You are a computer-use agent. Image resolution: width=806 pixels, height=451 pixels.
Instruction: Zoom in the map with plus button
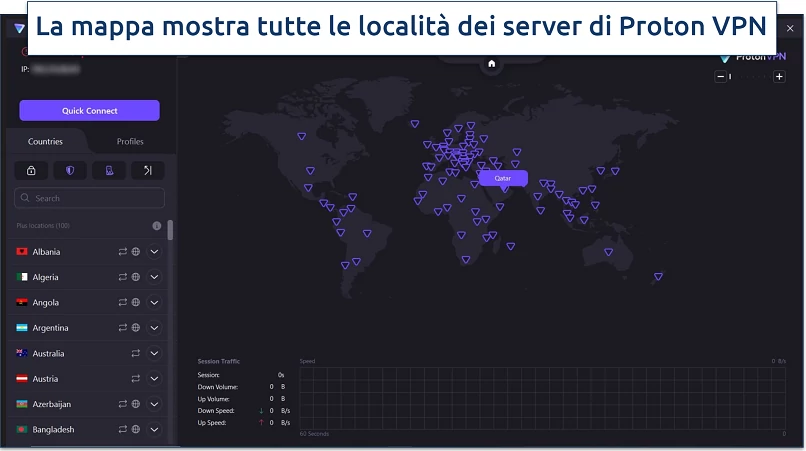coord(779,77)
